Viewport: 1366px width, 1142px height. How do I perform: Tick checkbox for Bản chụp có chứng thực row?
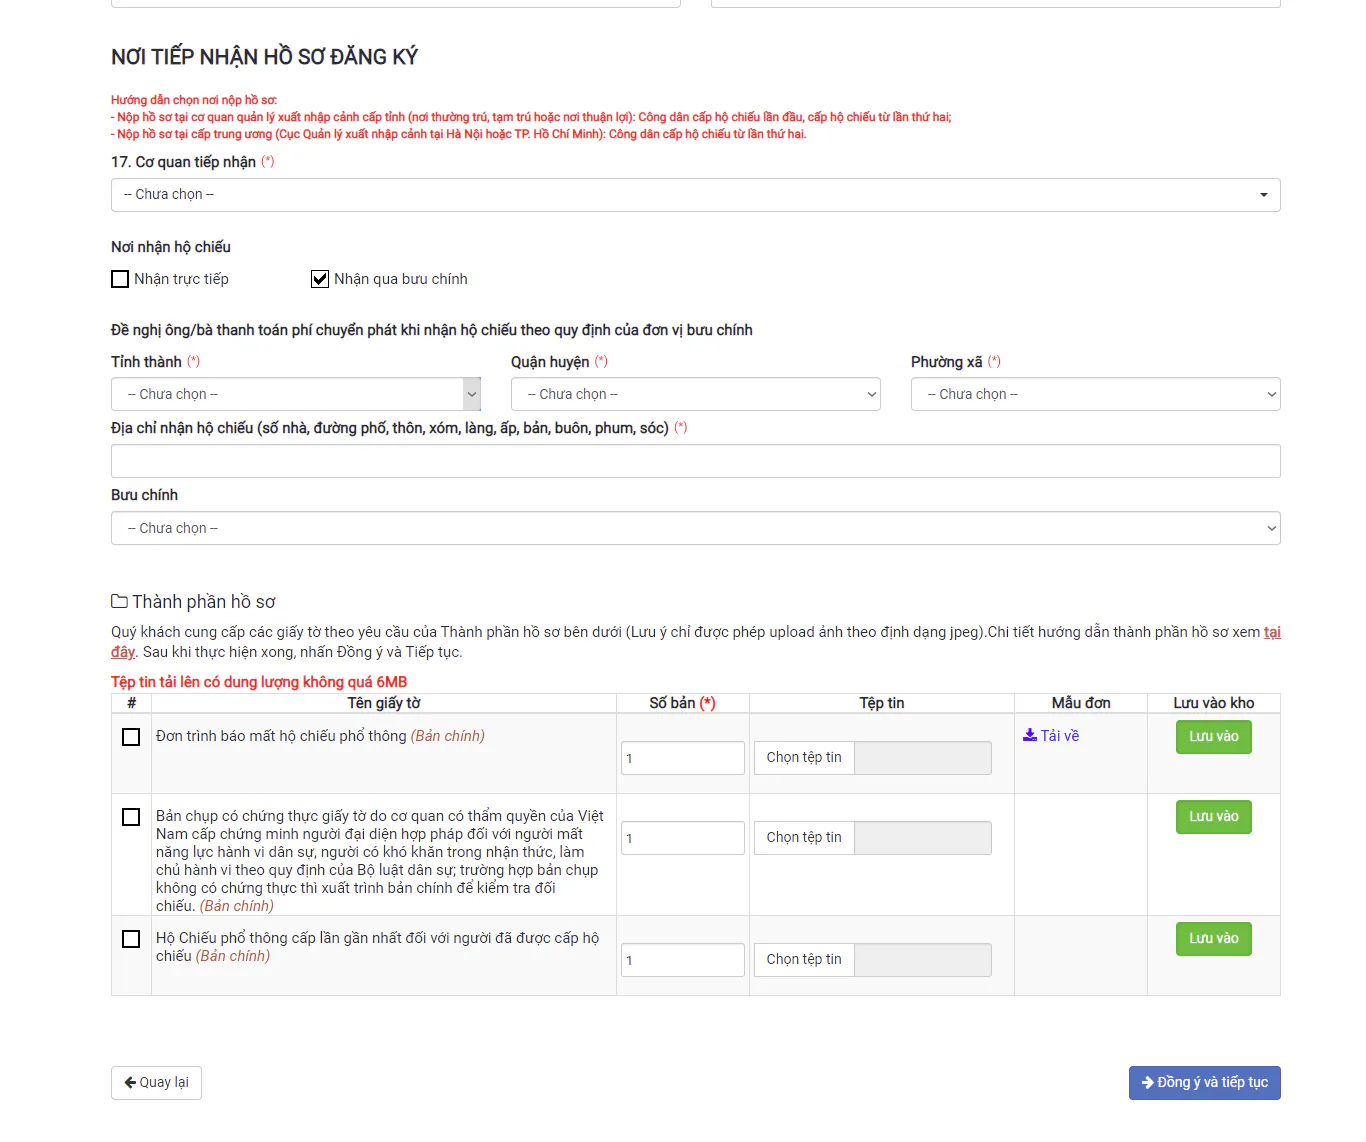point(131,817)
